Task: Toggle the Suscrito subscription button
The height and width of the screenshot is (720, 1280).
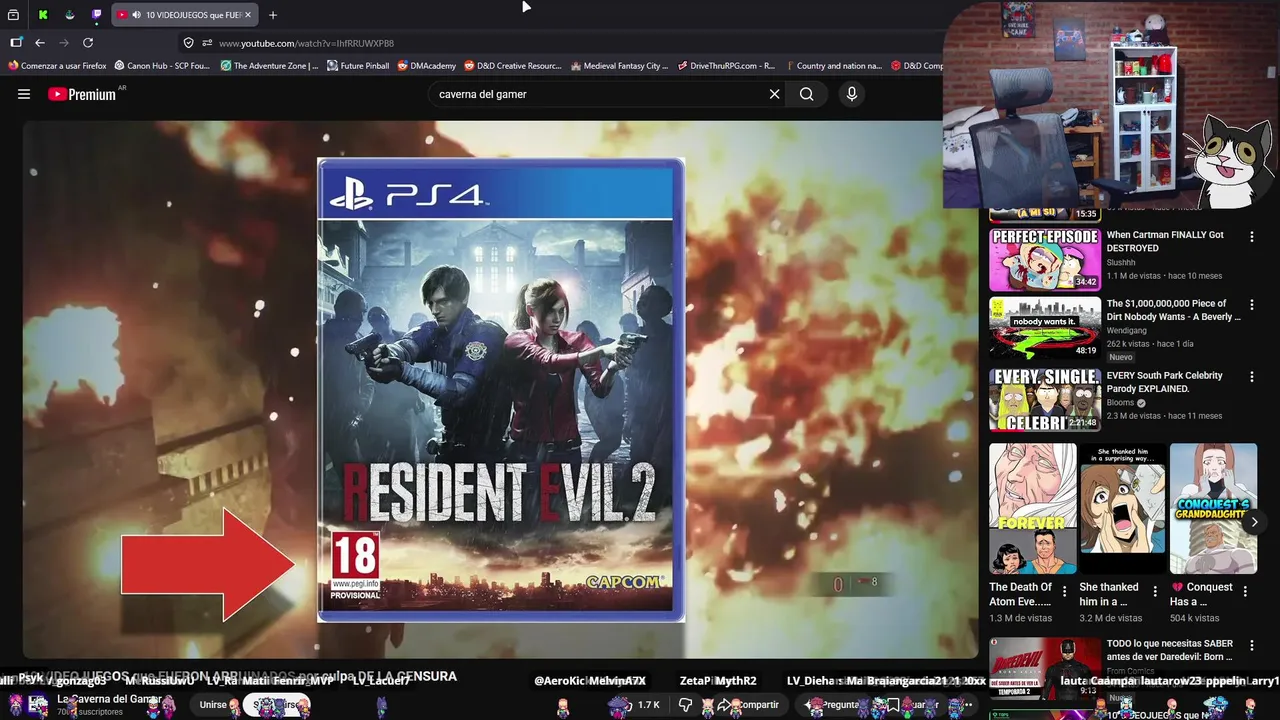Action: [x=276, y=705]
